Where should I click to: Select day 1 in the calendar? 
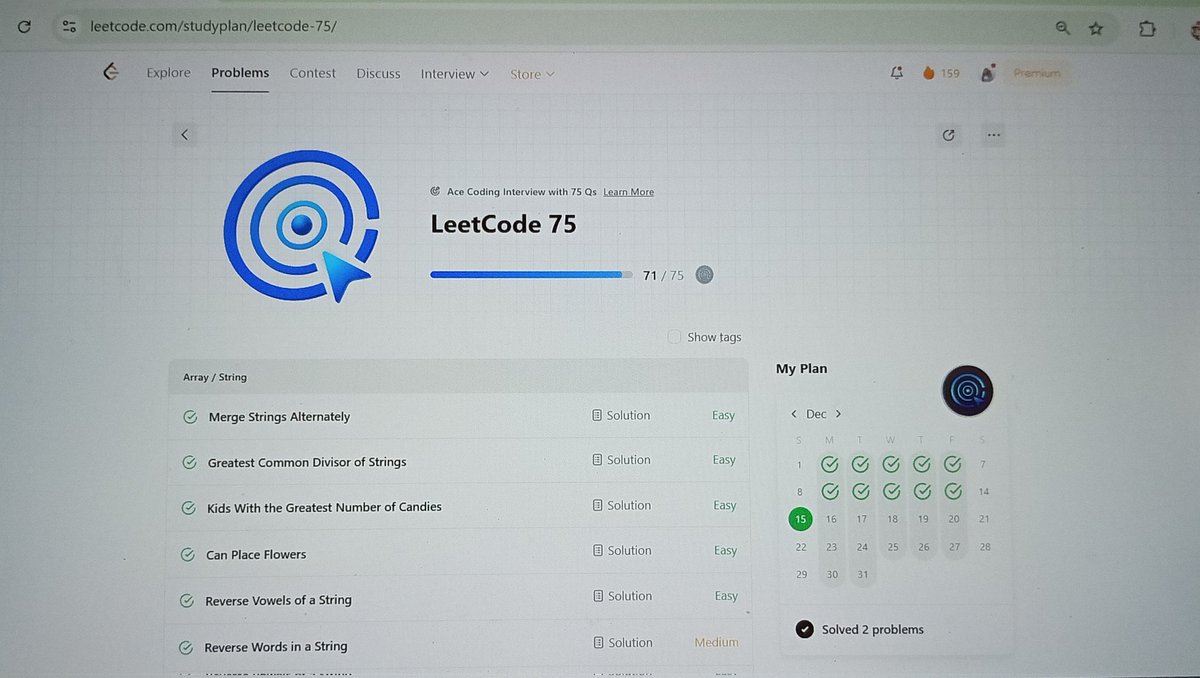point(799,464)
